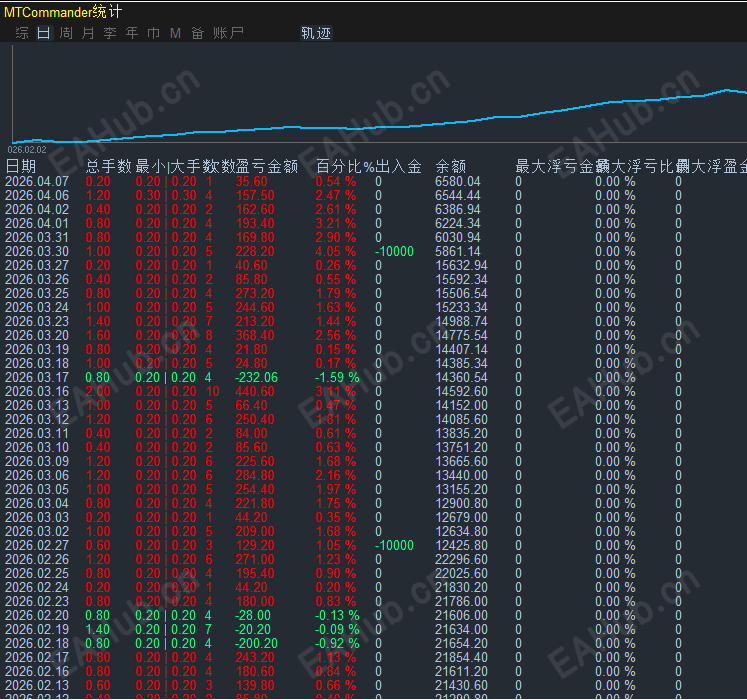Viewport: 747px width, 700px height.
Task: Open the 备 tab
Action: (x=198, y=33)
